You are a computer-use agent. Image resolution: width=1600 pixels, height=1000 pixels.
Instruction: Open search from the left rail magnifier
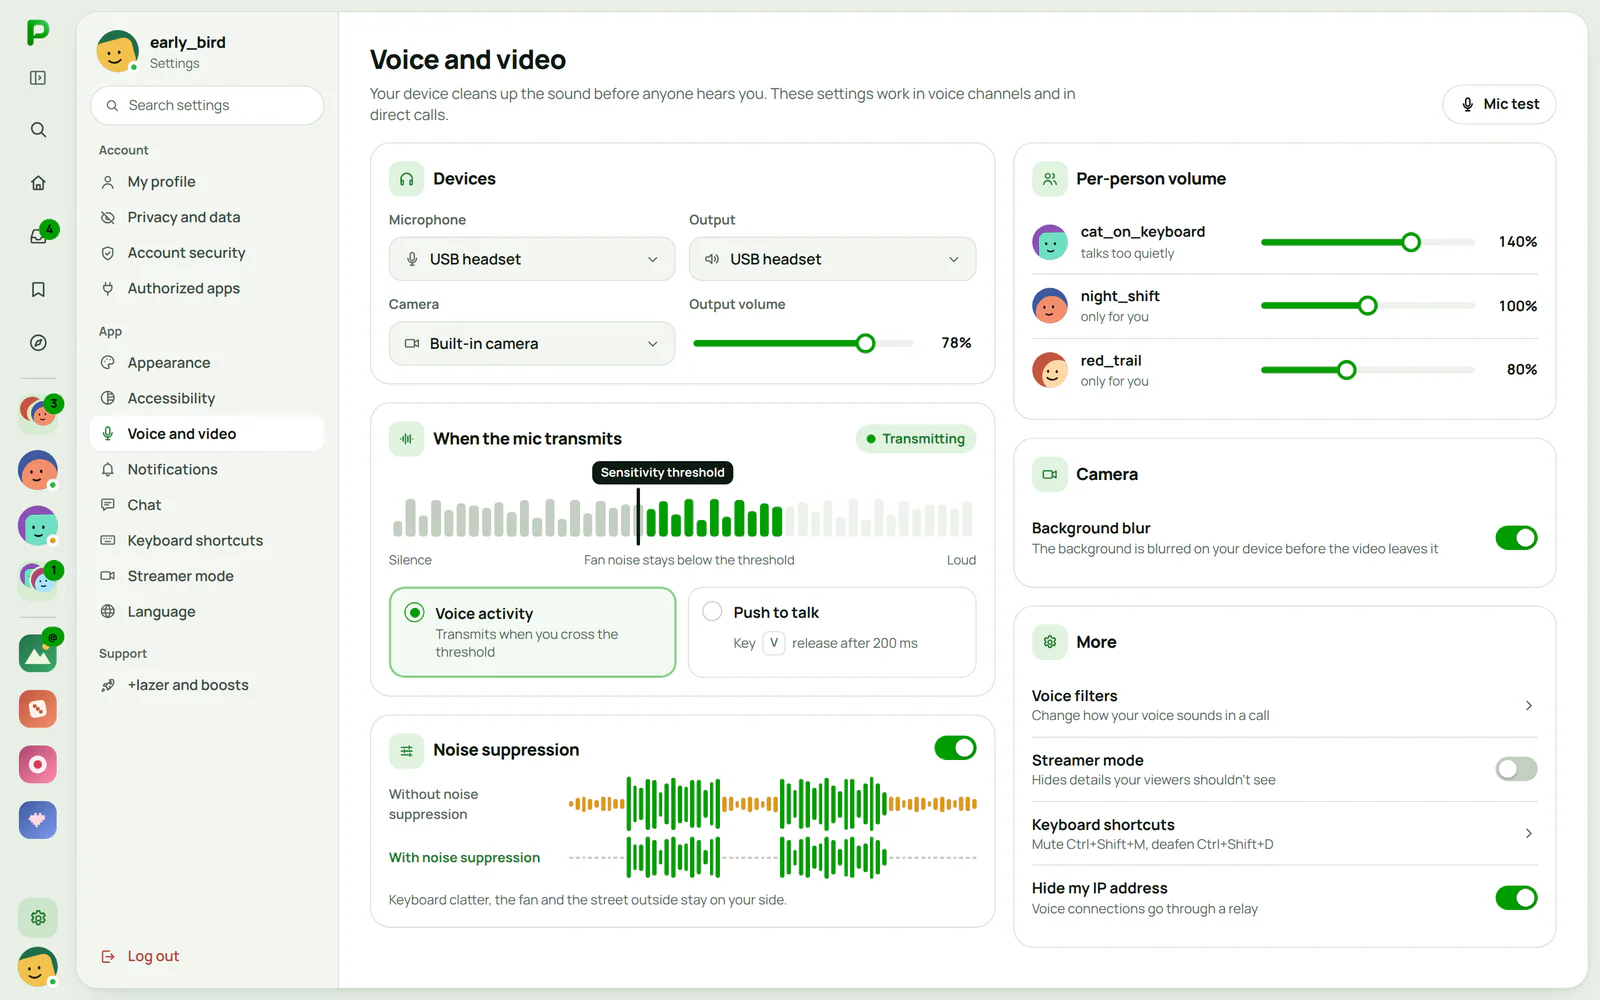[38, 130]
